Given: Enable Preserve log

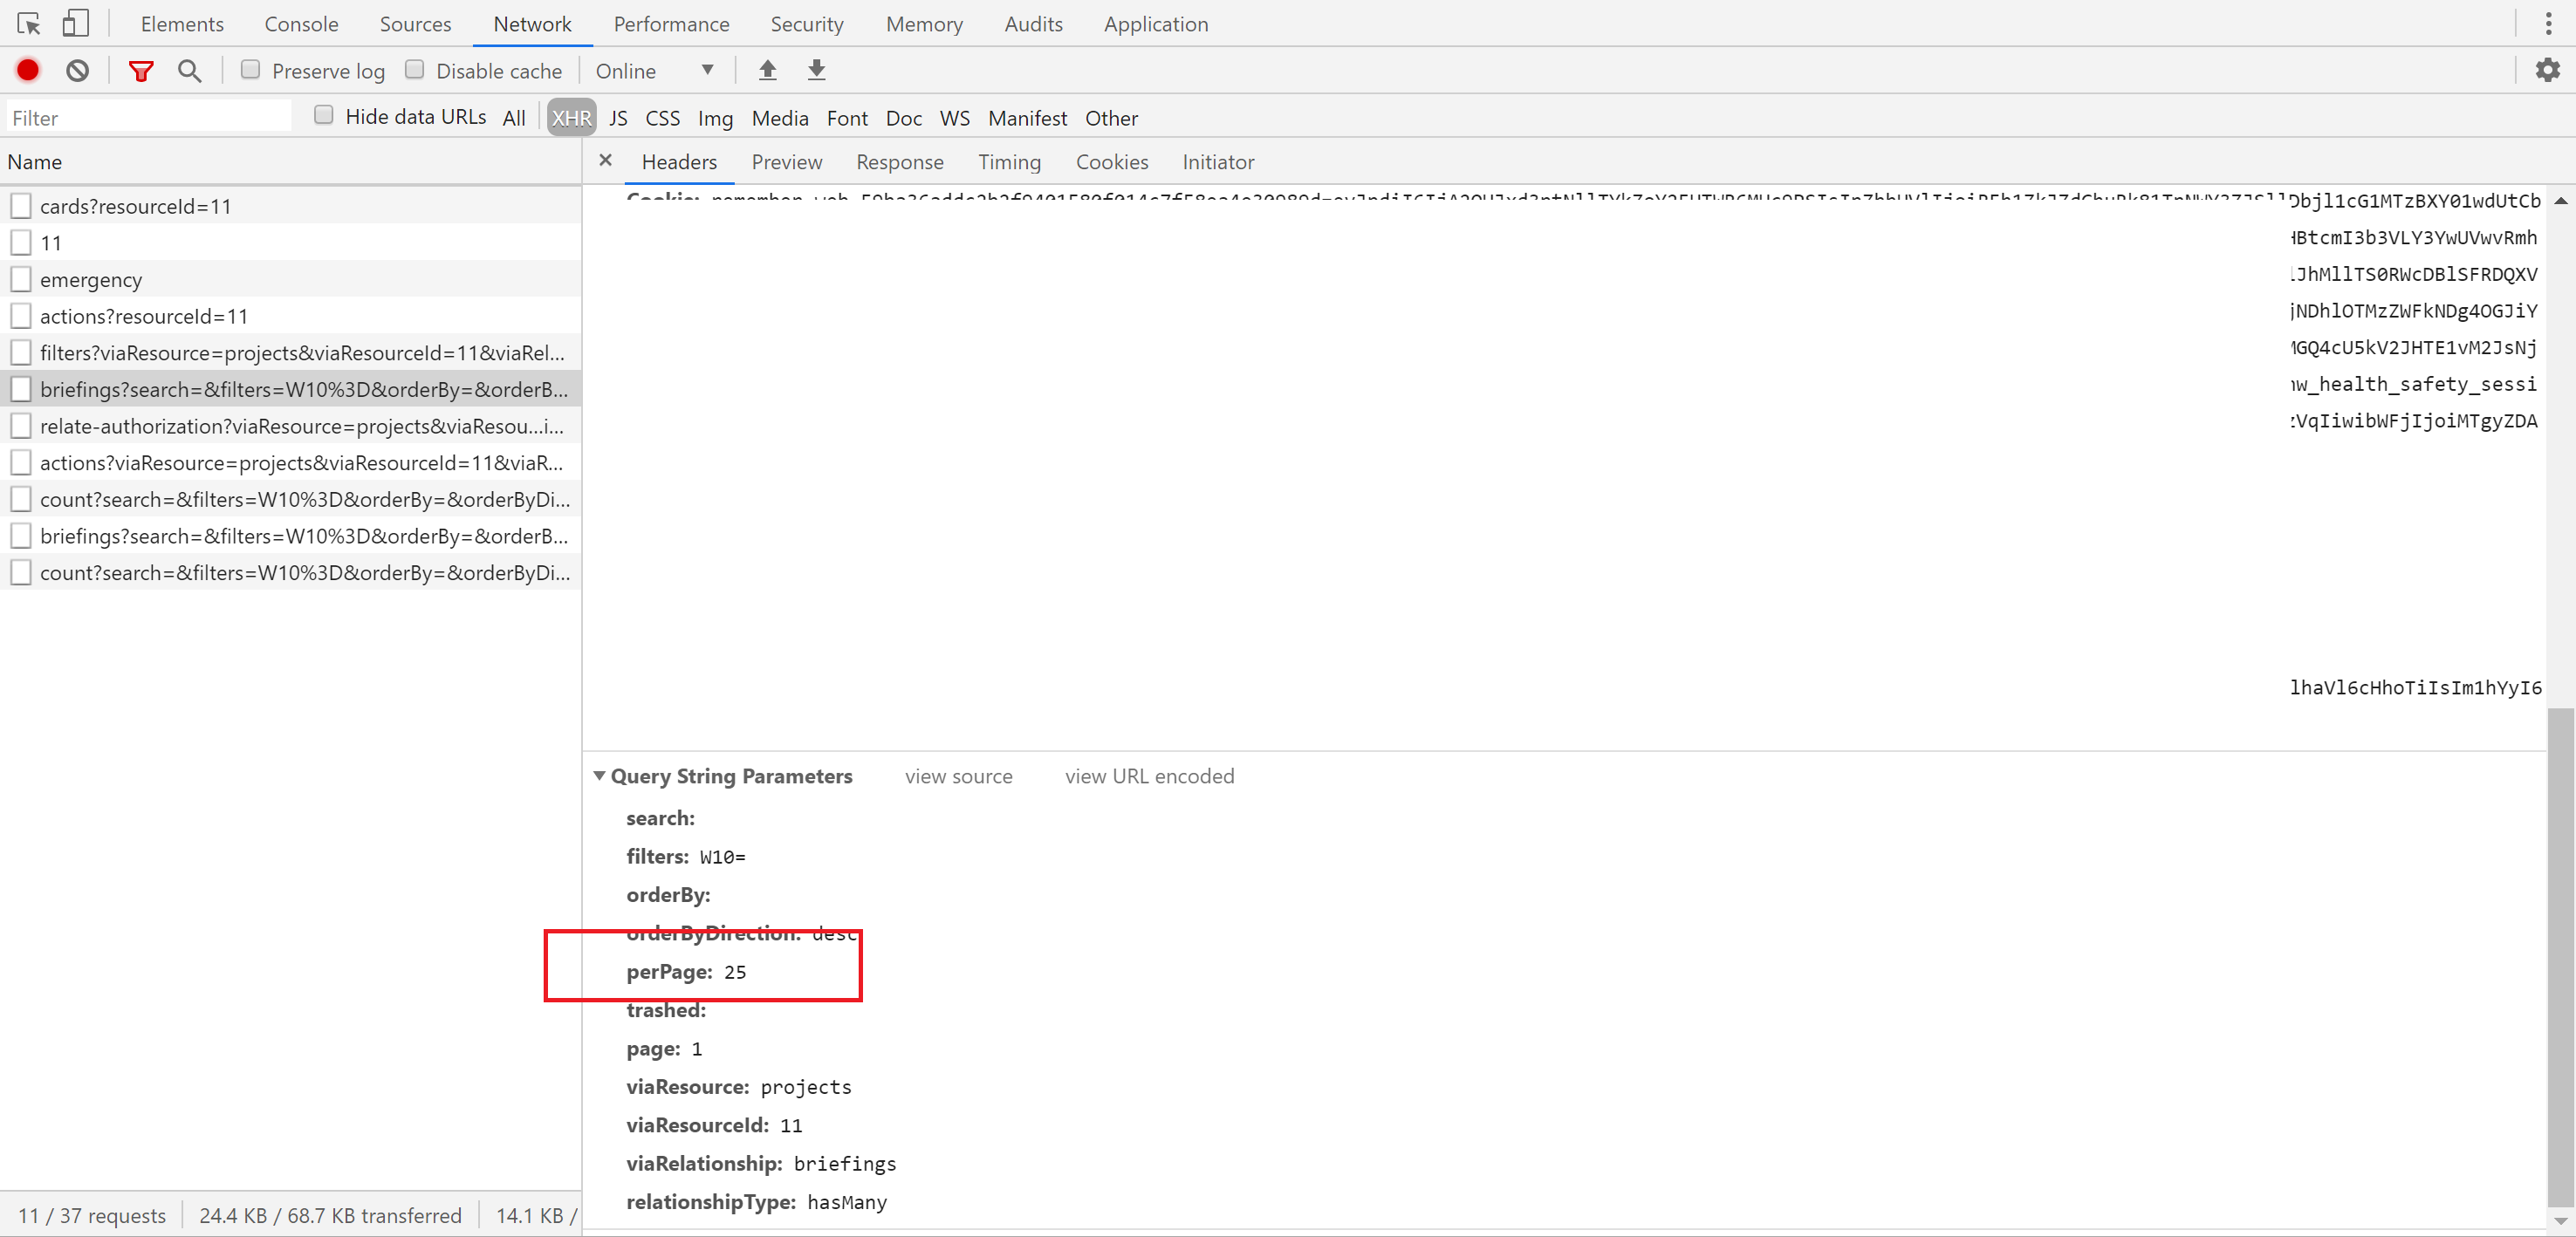Looking at the screenshot, I should point(250,68).
